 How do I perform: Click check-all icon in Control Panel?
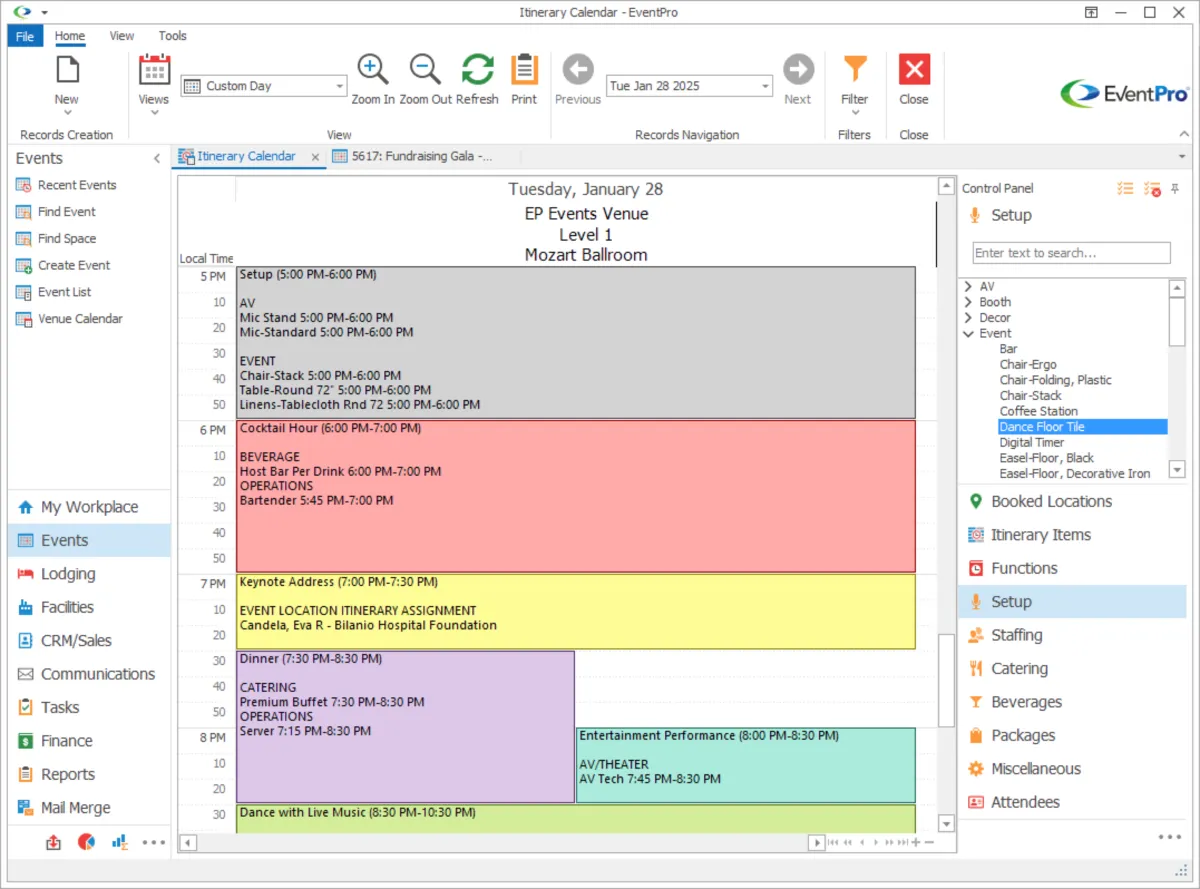(x=1125, y=189)
